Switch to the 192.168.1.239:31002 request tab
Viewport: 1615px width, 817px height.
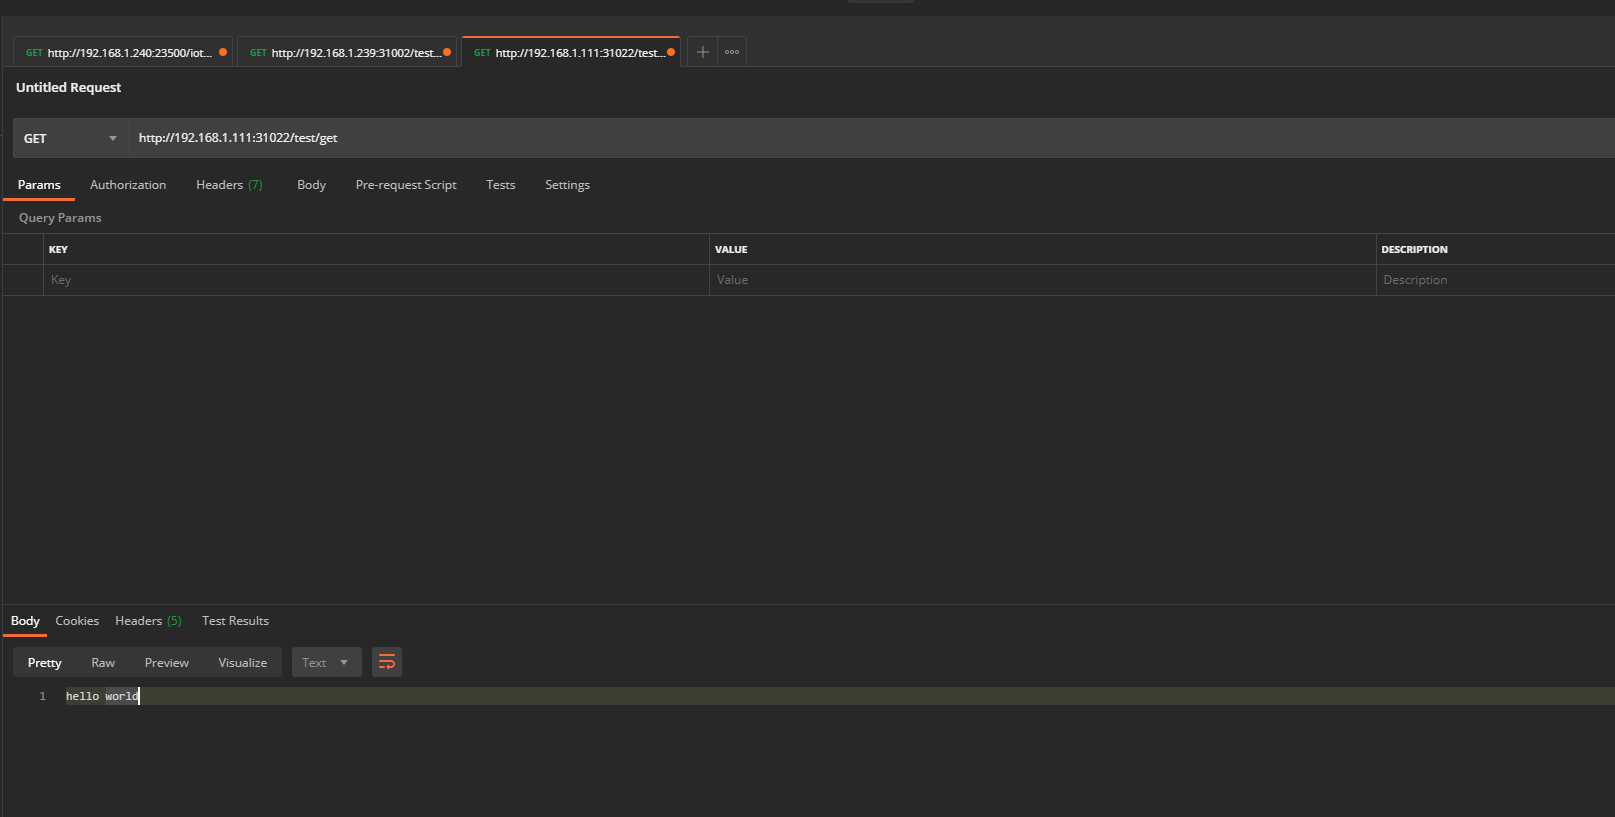point(345,52)
